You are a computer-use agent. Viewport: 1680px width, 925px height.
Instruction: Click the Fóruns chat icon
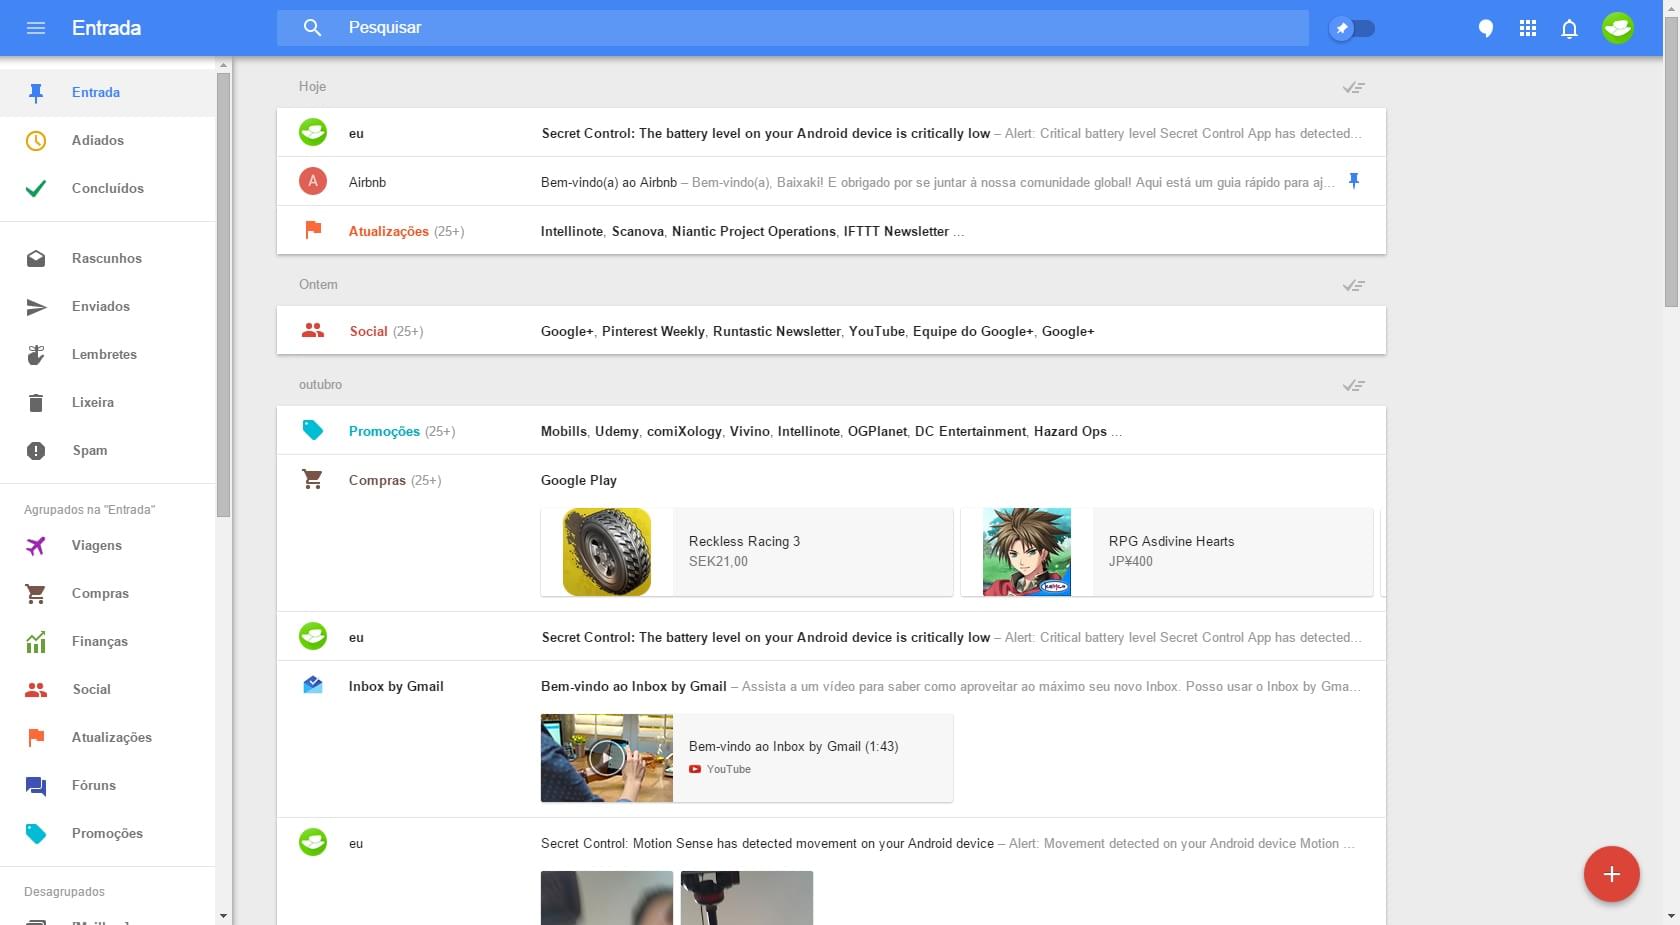[x=36, y=786]
